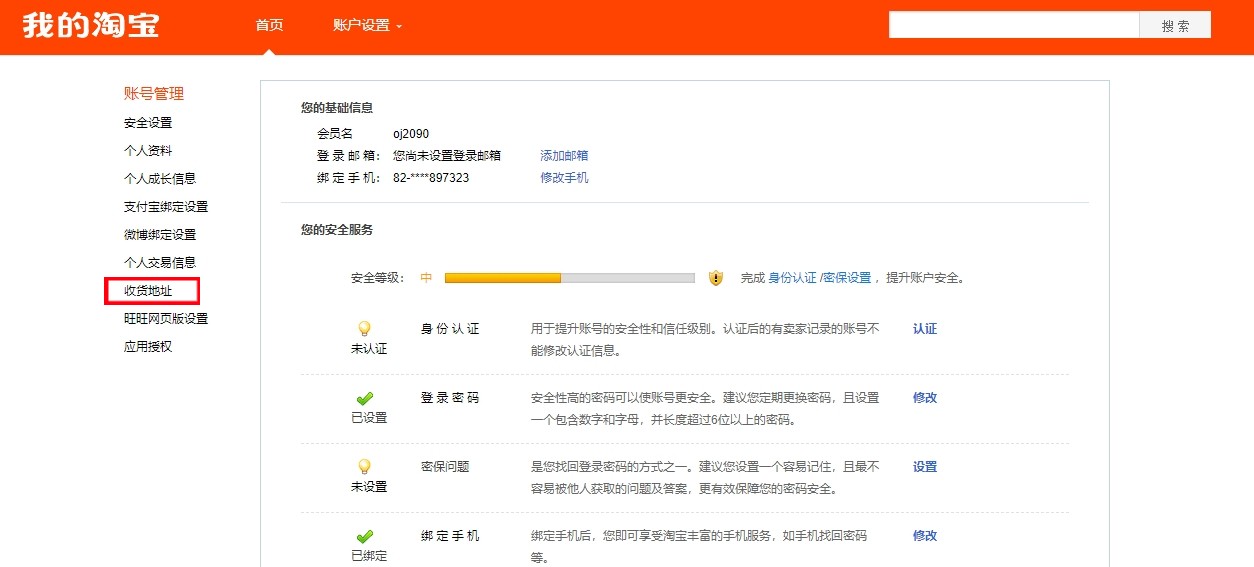Click the 搜索 button
This screenshot has height=567, width=1254.
(1176, 25)
